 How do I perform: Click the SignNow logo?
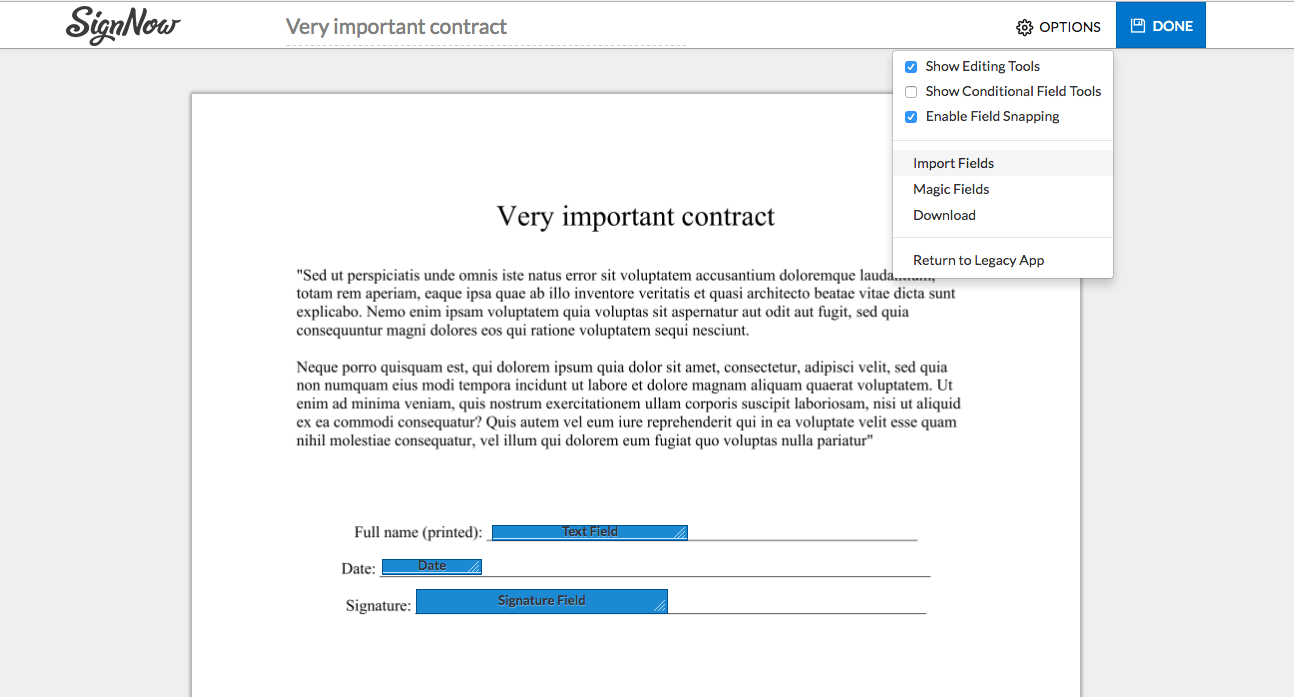coord(122,25)
